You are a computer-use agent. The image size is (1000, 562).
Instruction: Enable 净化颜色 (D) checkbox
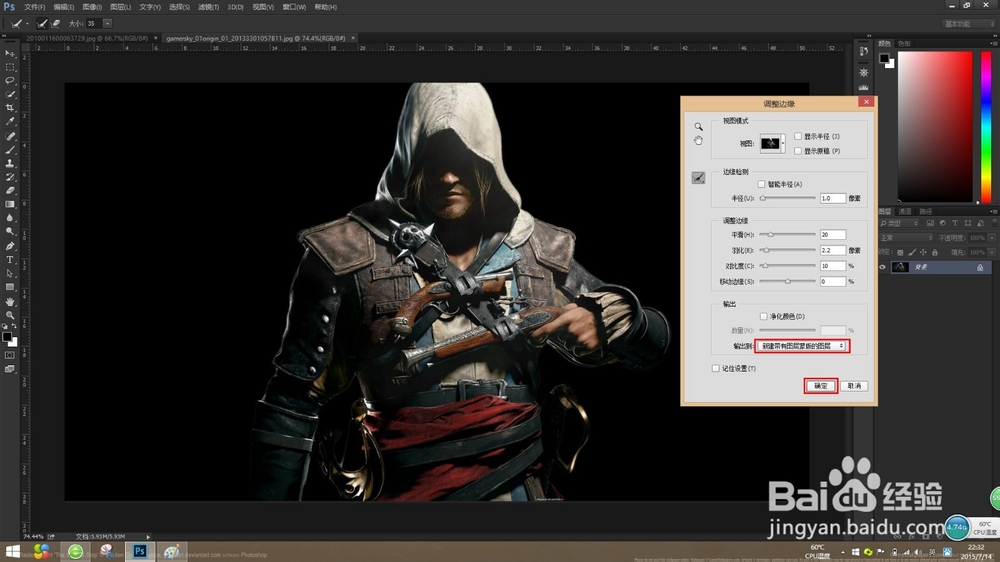click(x=763, y=316)
